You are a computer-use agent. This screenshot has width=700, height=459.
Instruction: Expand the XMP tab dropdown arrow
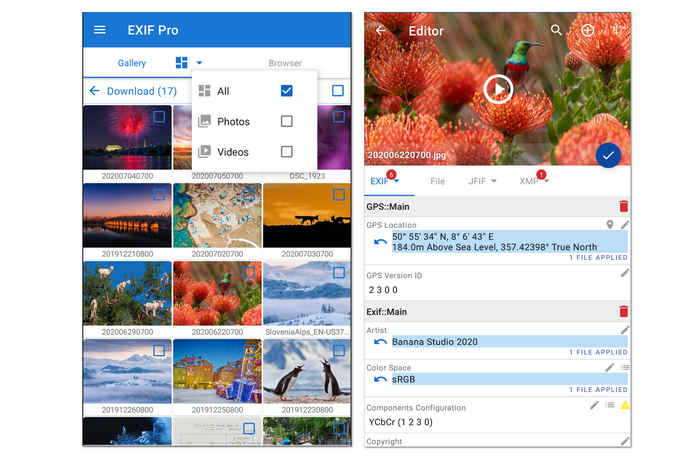coord(546,181)
